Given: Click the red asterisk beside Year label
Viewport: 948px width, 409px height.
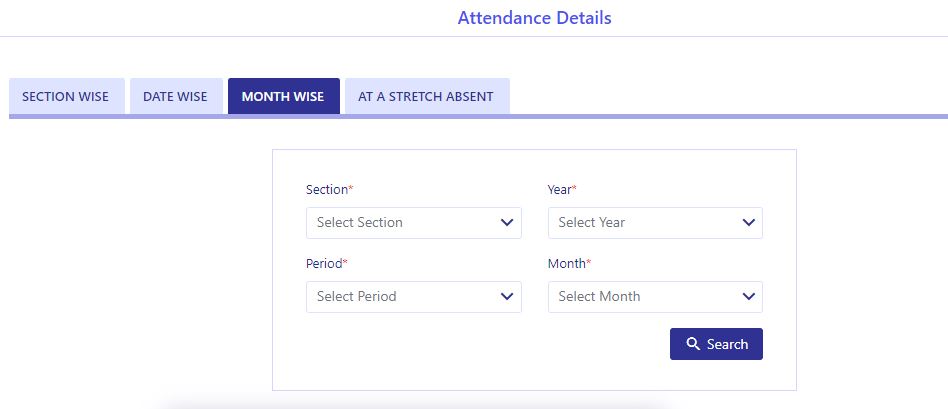Looking at the screenshot, I should point(574,189).
